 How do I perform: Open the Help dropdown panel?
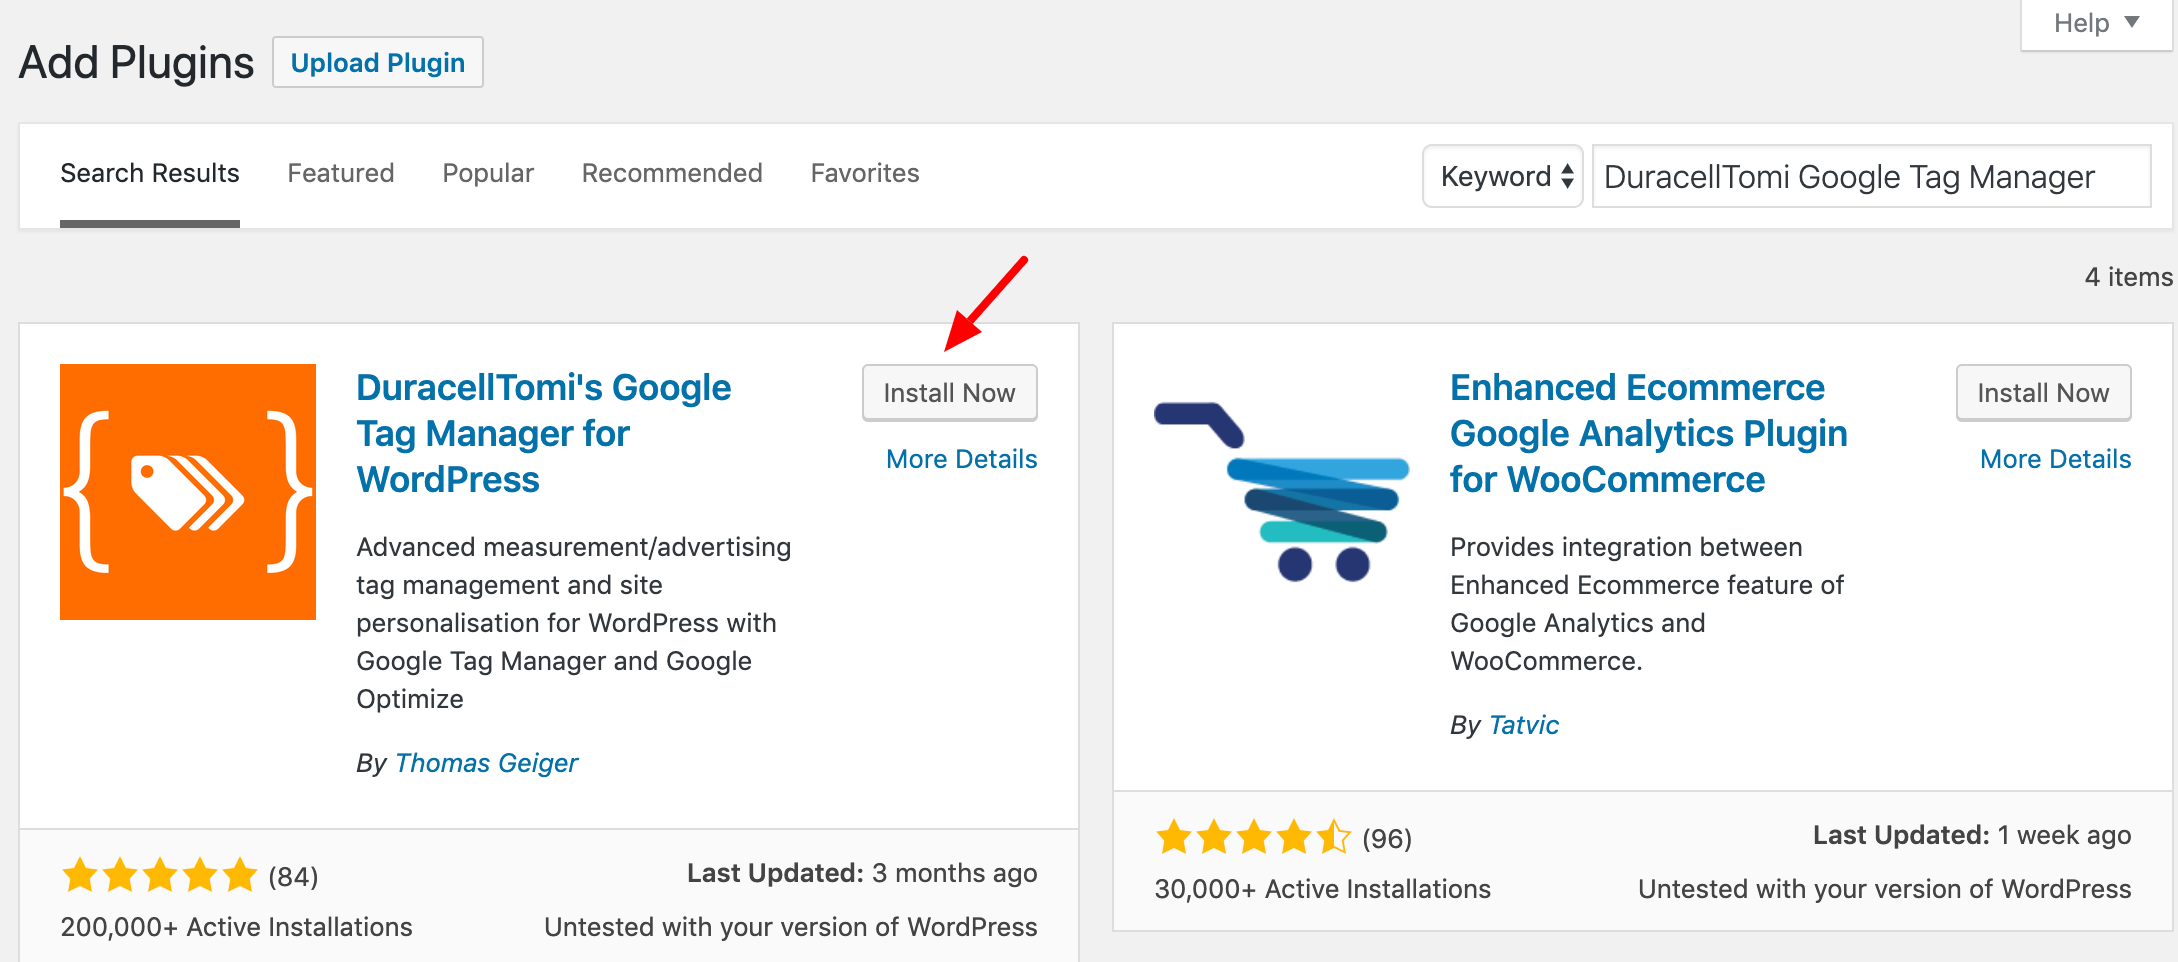coord(2096,23)
